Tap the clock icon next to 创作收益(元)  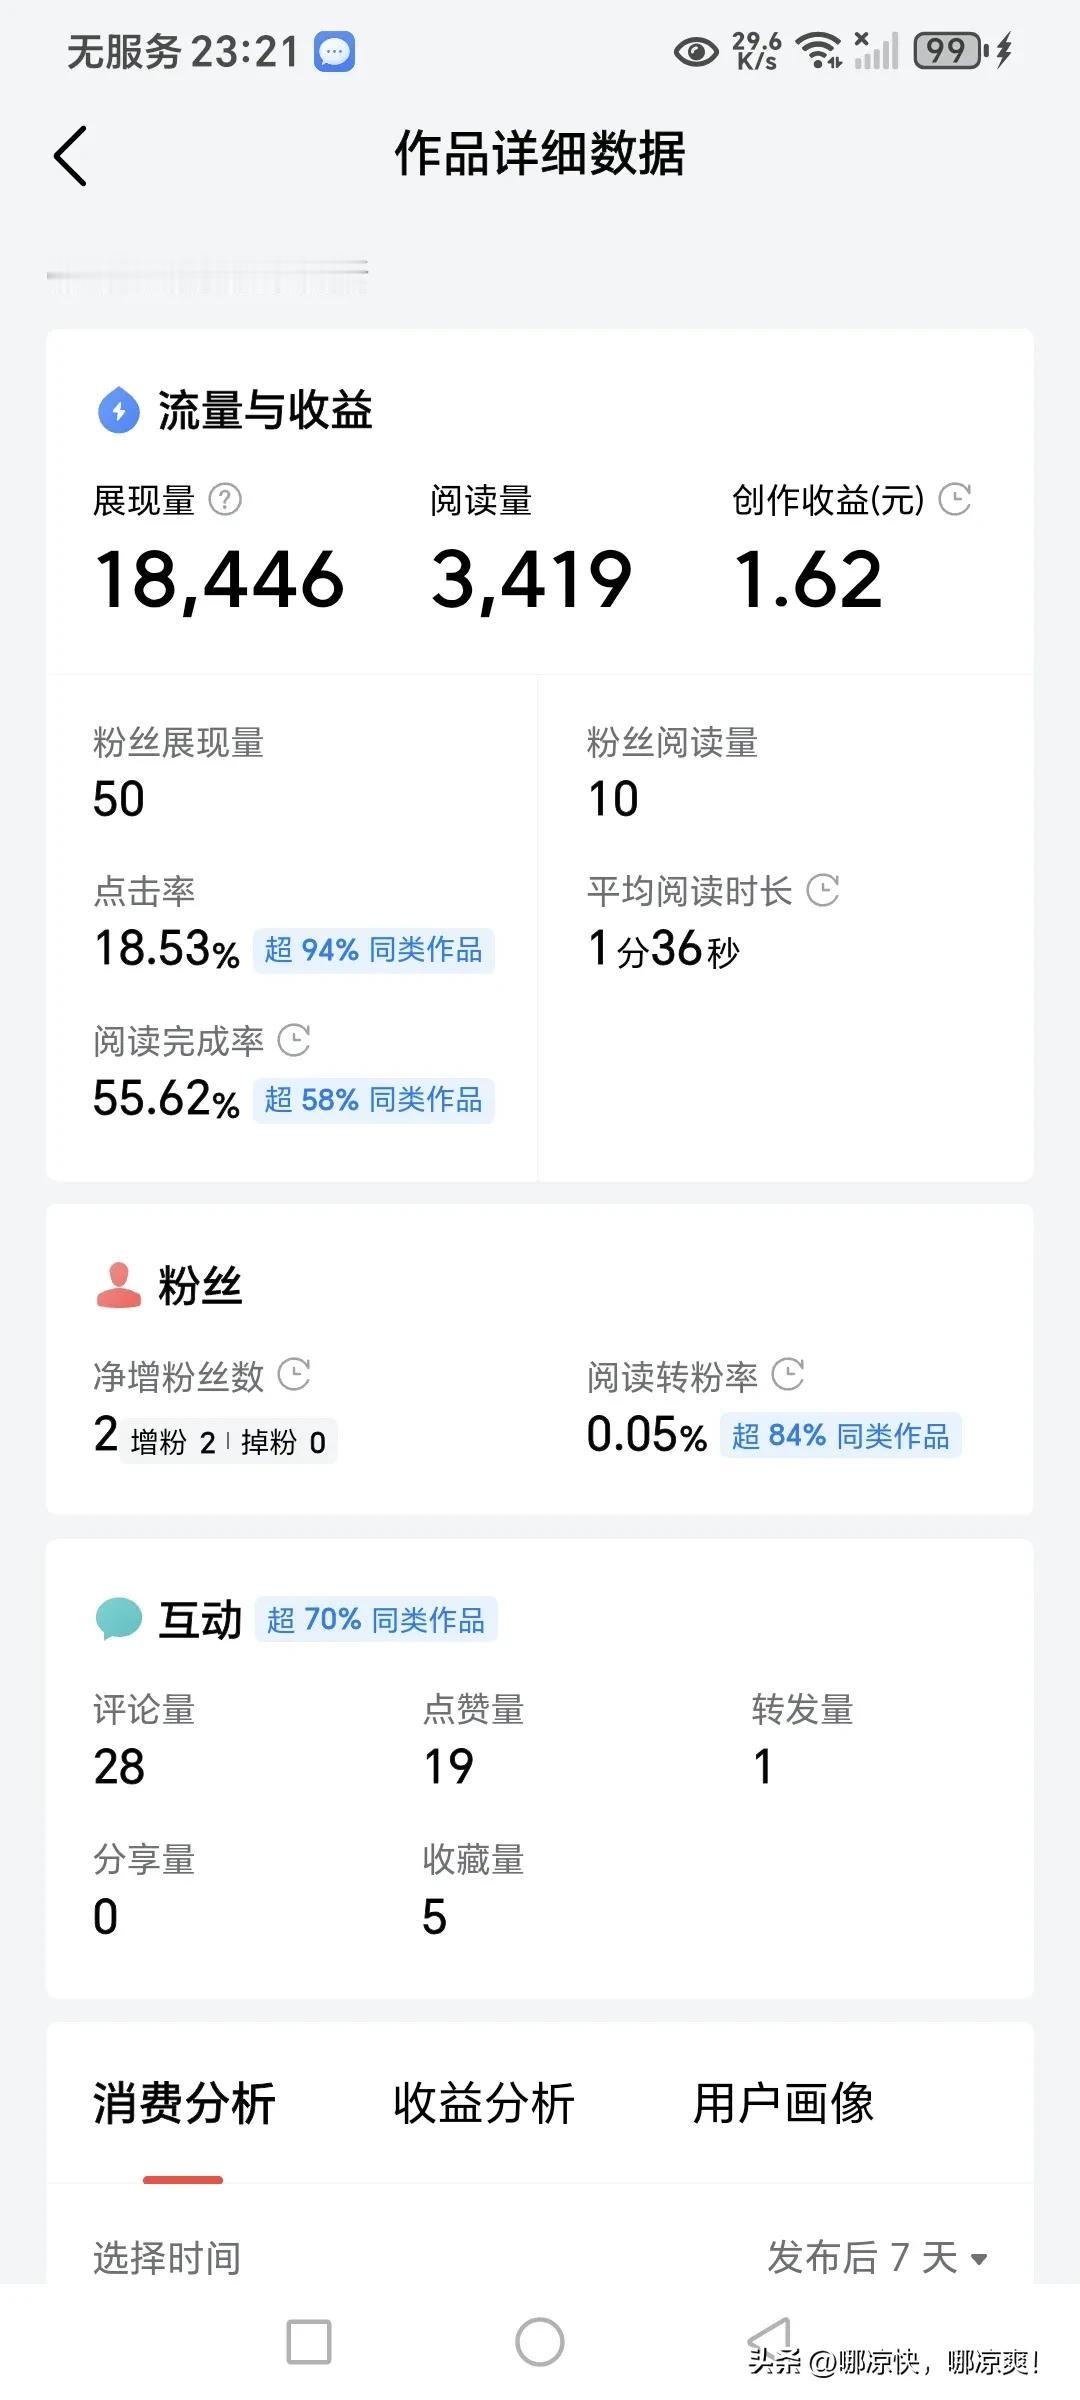tap(955, 499)
